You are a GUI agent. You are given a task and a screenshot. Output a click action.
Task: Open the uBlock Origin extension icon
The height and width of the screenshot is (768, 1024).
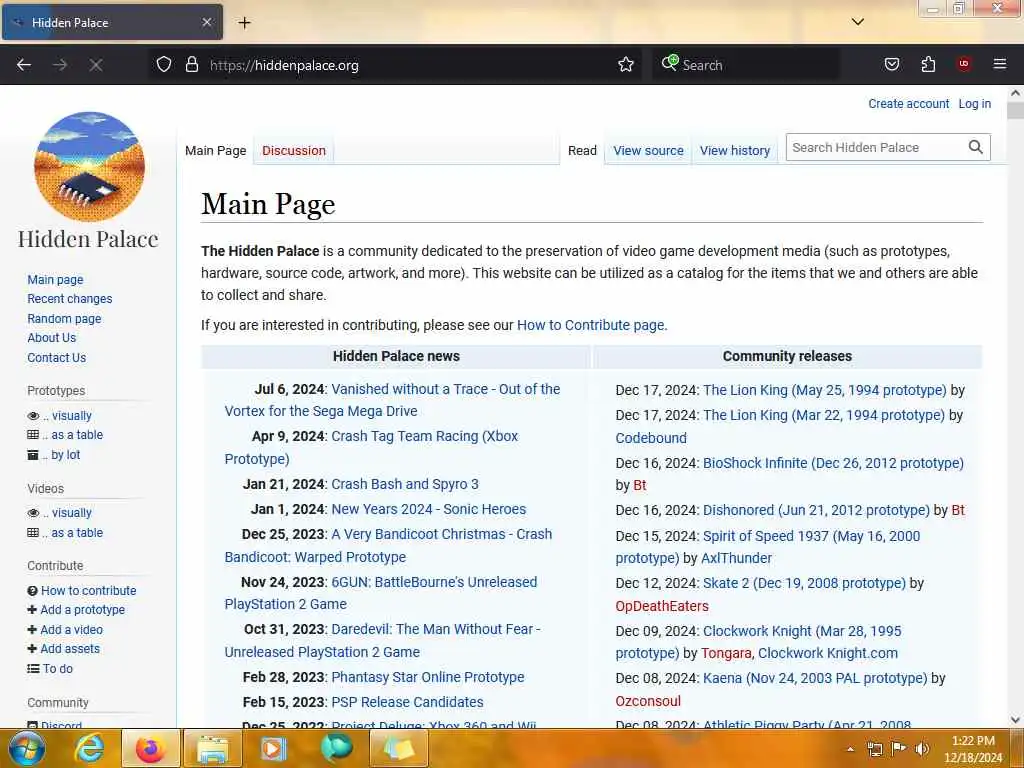coord(963,64)
